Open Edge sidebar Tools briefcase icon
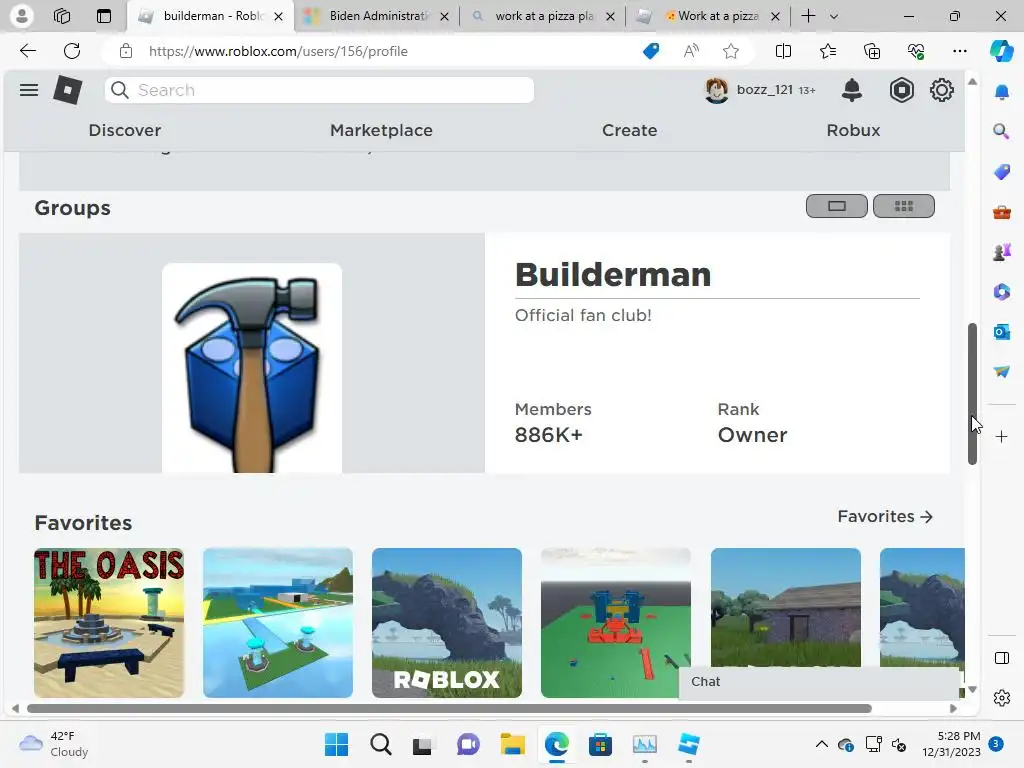 point(1001,212)
